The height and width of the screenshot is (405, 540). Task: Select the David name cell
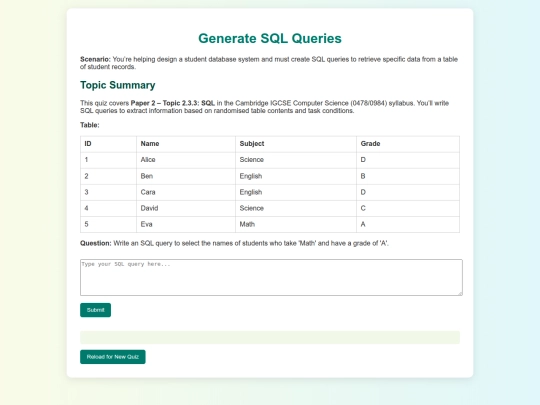(x=186, y=208)
